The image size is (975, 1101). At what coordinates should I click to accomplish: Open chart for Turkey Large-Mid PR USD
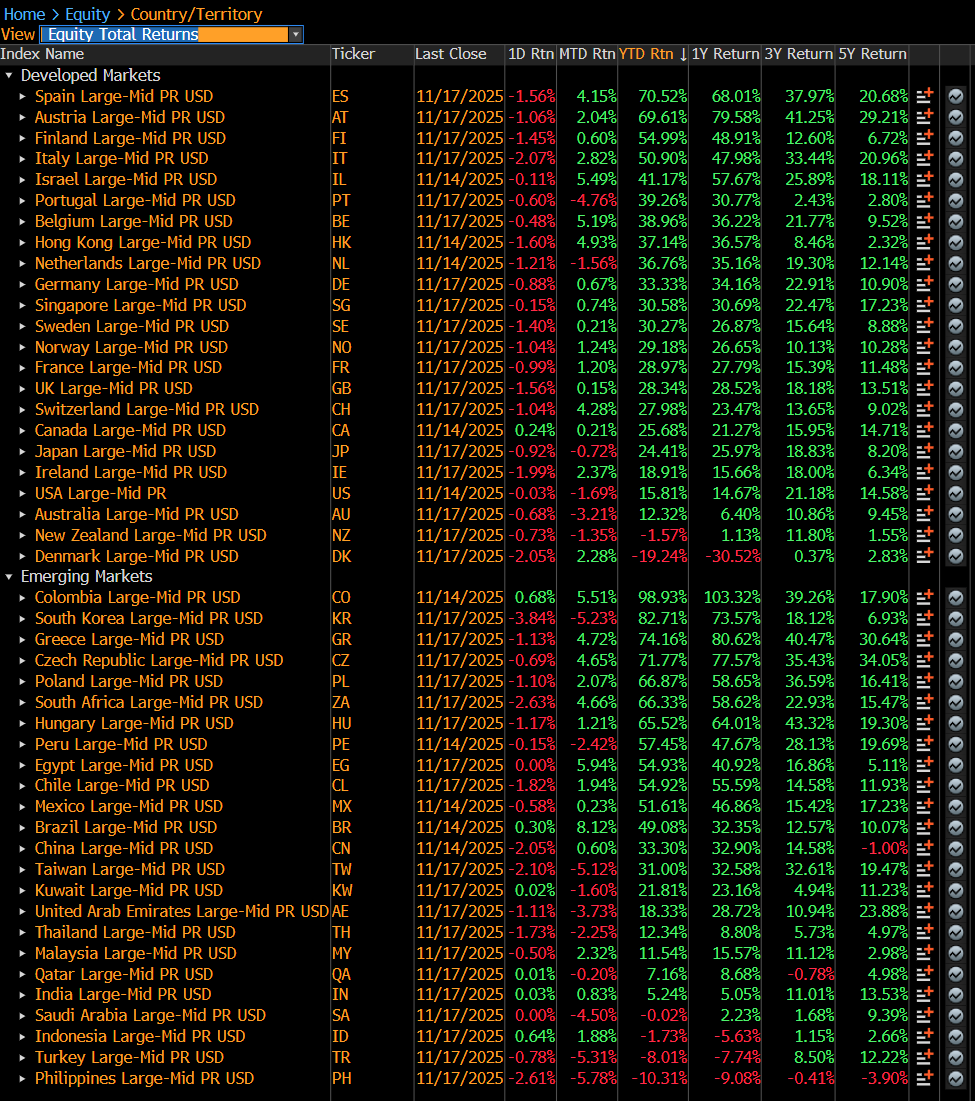[x=956, y=1057]
